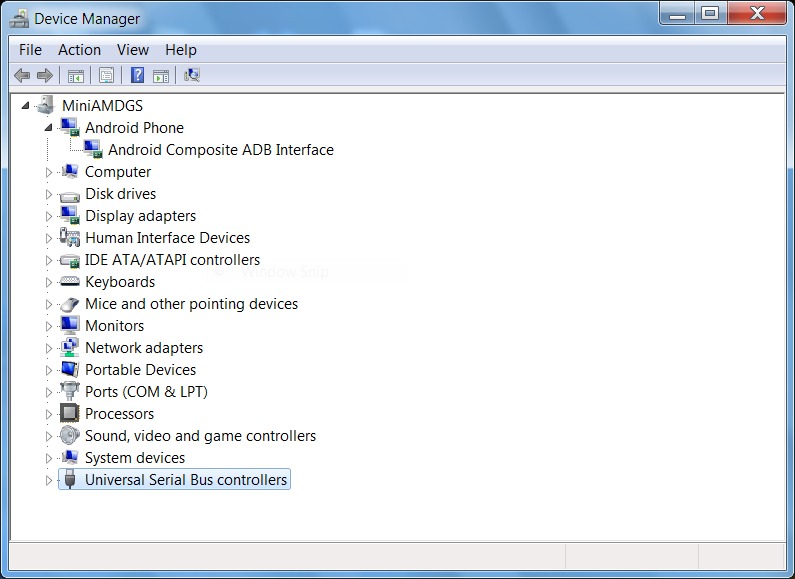Viewport: 795px width, 579px height.
Task: Click the Human Interface Devices icon
Action: click(70, 237)
